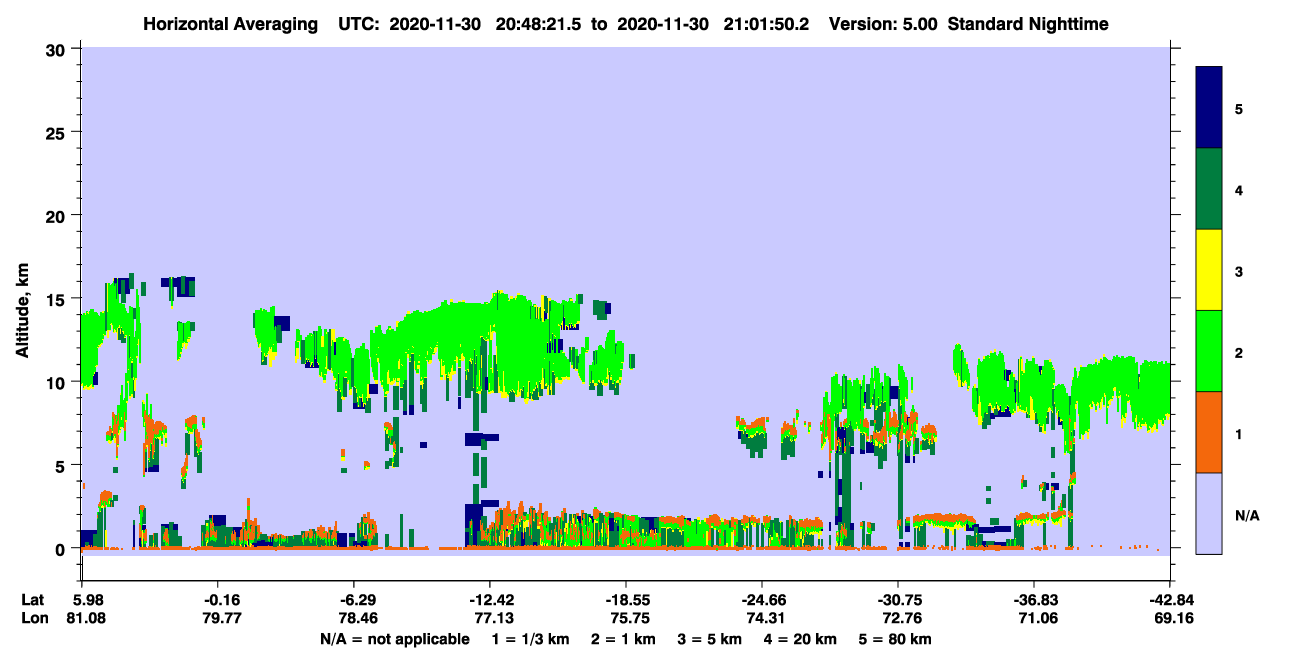Click the color bar label '4'
Viewport: 1300px width, 667px height.
coord(1239,189)
